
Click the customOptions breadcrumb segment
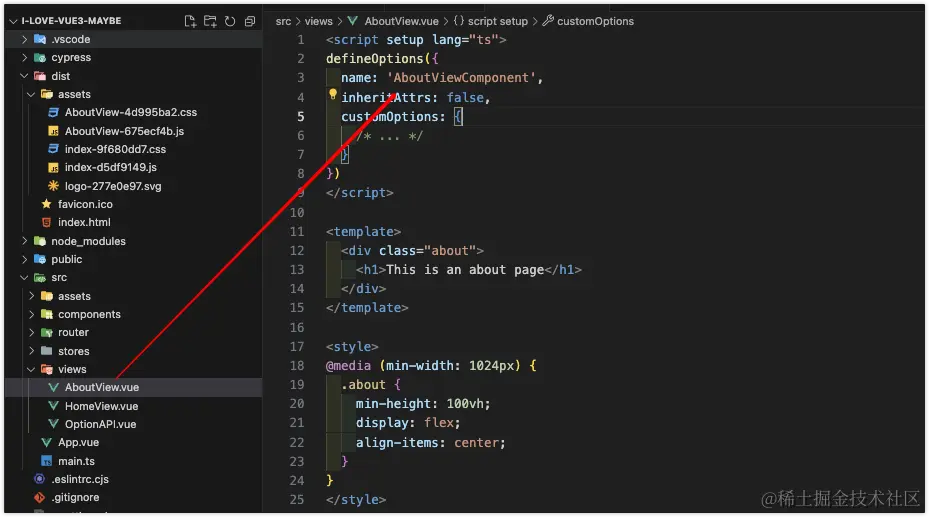coord(588,21)
